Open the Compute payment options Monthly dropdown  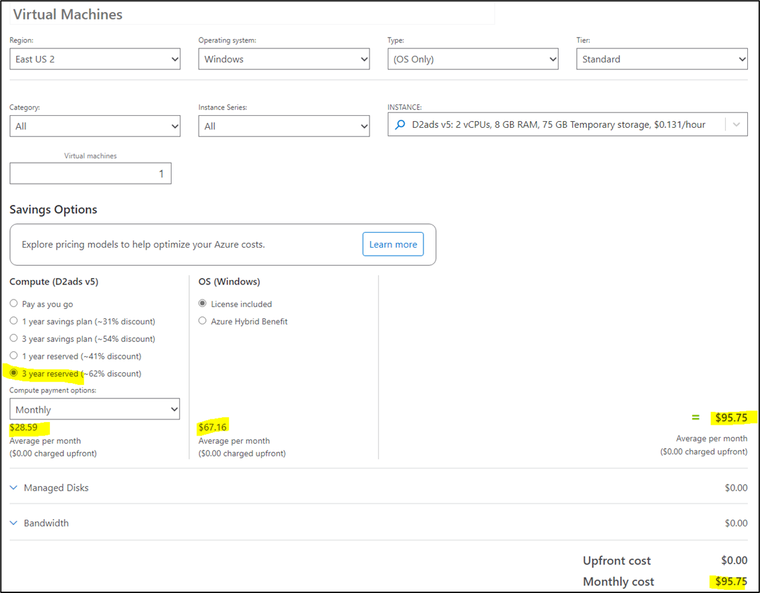point(95,409)
